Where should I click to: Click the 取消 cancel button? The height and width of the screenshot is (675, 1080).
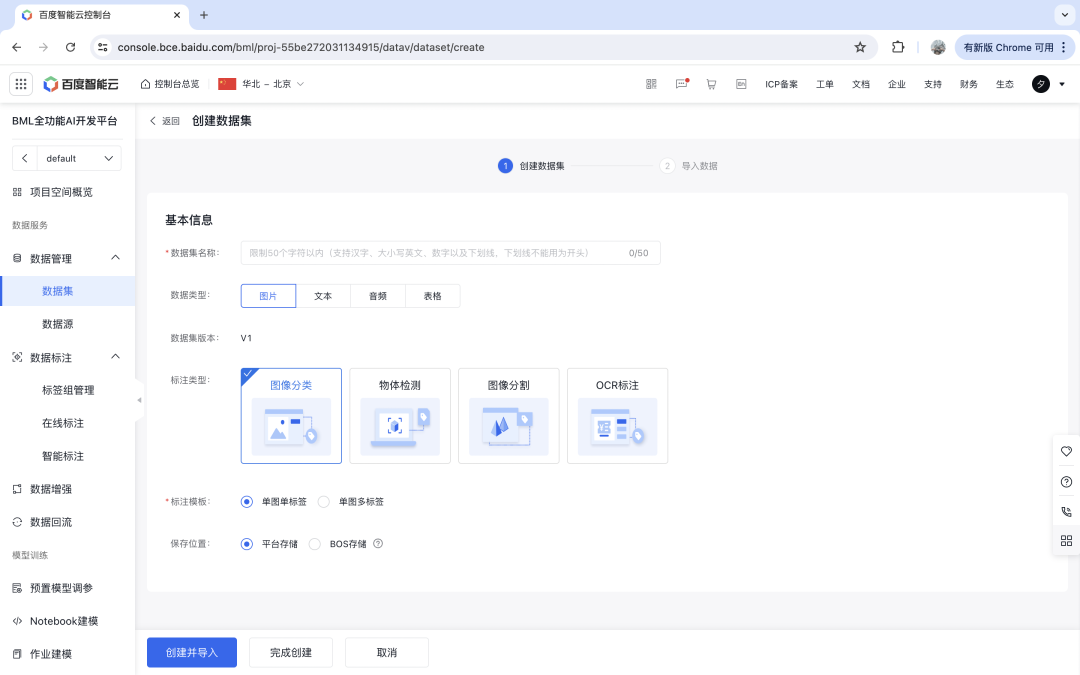point(386,652)
